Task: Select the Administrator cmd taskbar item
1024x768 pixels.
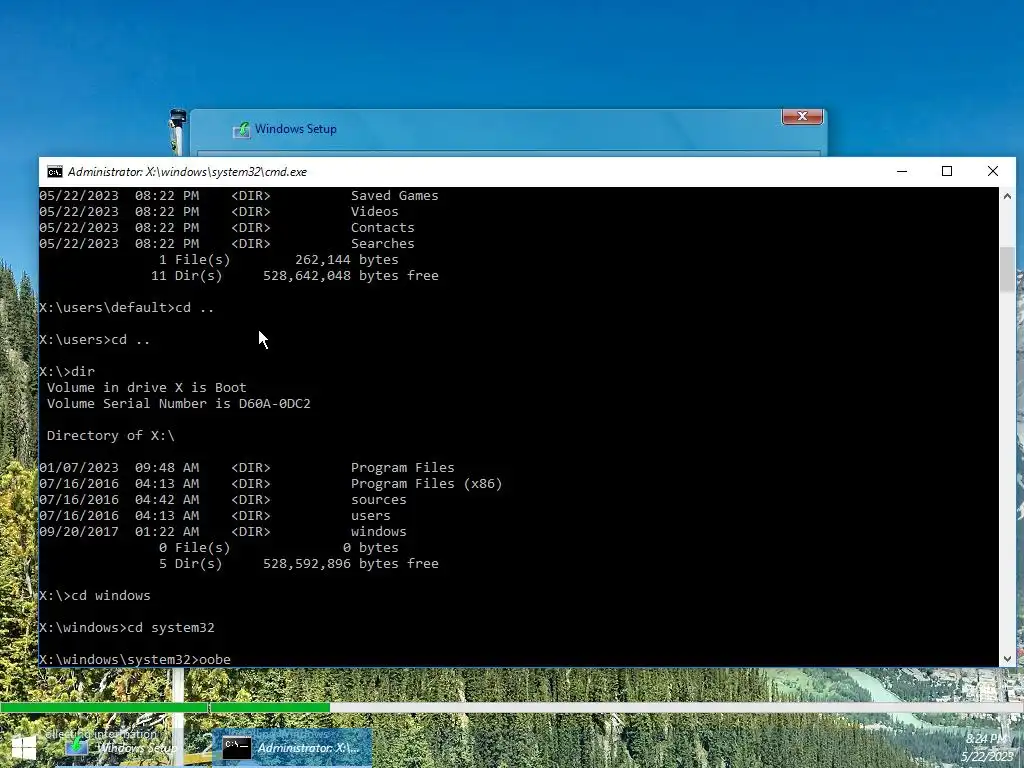Action: coord(293,748)
